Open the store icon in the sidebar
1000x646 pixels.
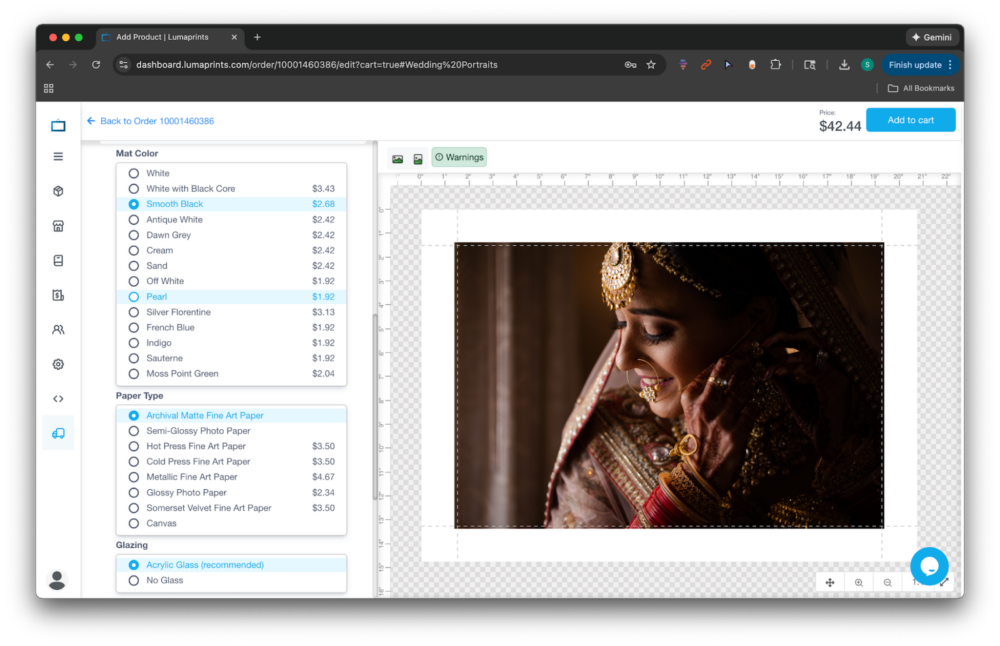pyautogui.click(x=58, y=226)
